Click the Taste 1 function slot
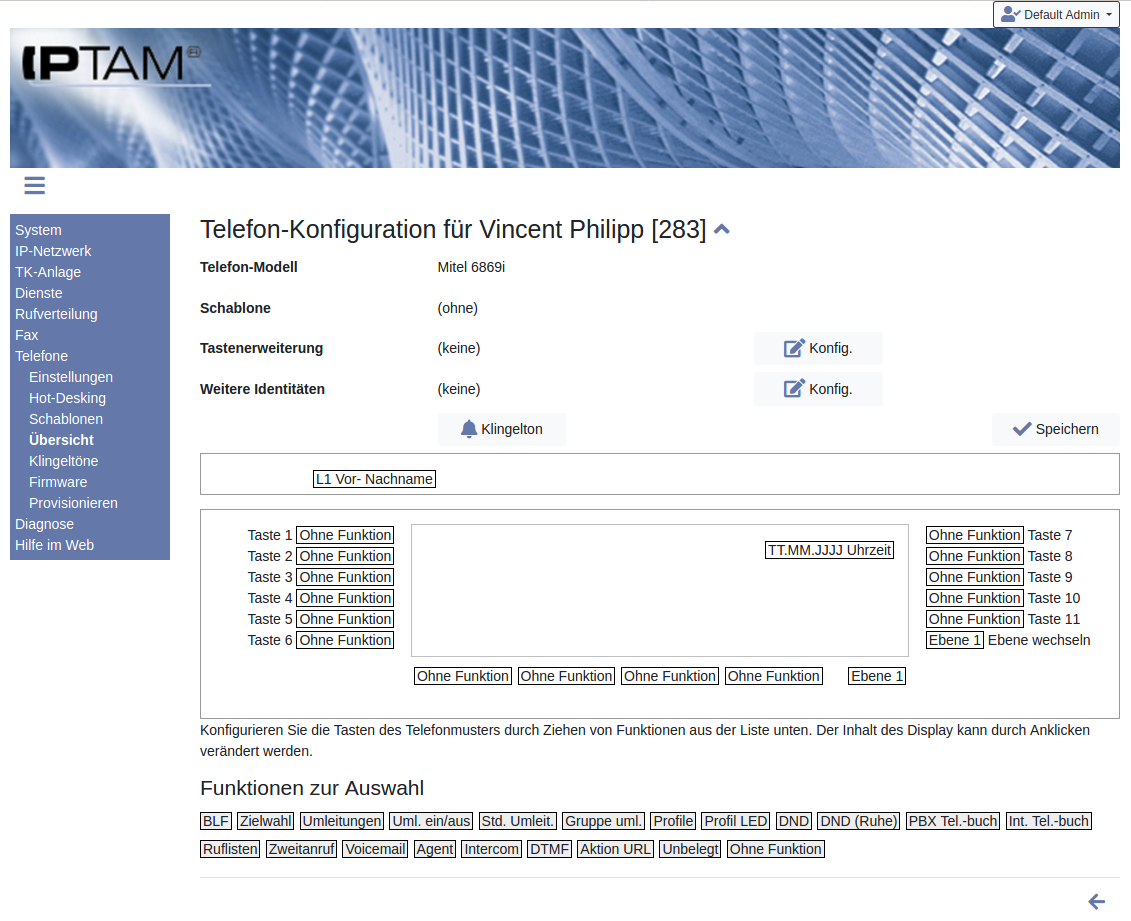Viewport: 1131px width, 921px height. (x=345, y=535)
